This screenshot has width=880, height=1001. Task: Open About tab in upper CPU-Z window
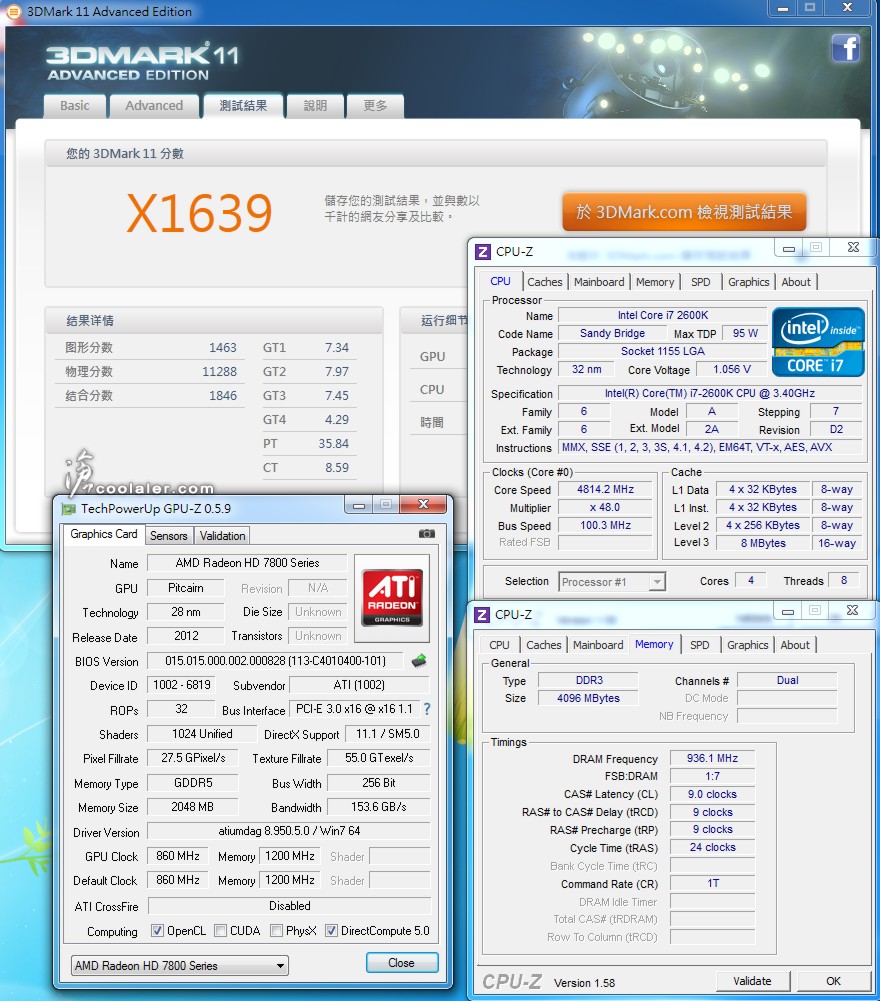796,282
